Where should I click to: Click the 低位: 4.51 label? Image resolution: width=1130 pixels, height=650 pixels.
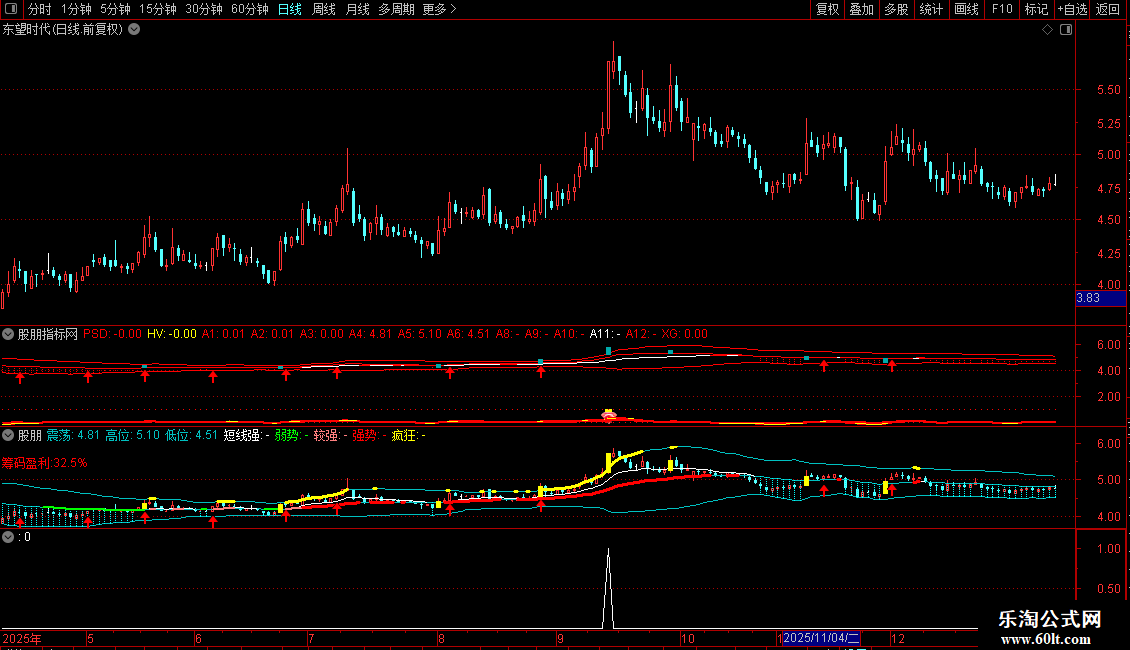[191, 435]
